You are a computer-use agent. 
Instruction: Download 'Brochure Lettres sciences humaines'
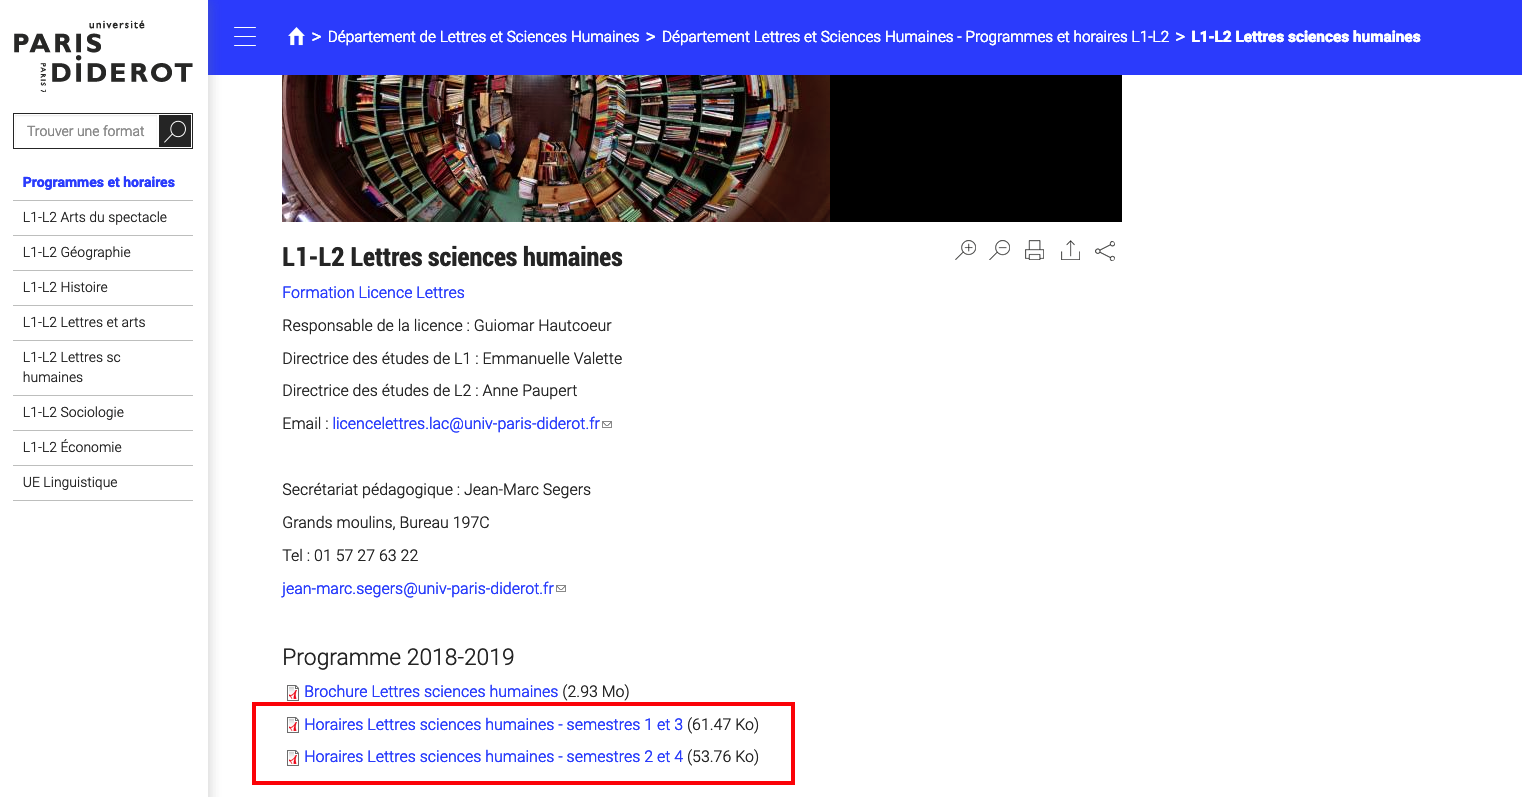(431, 692)
